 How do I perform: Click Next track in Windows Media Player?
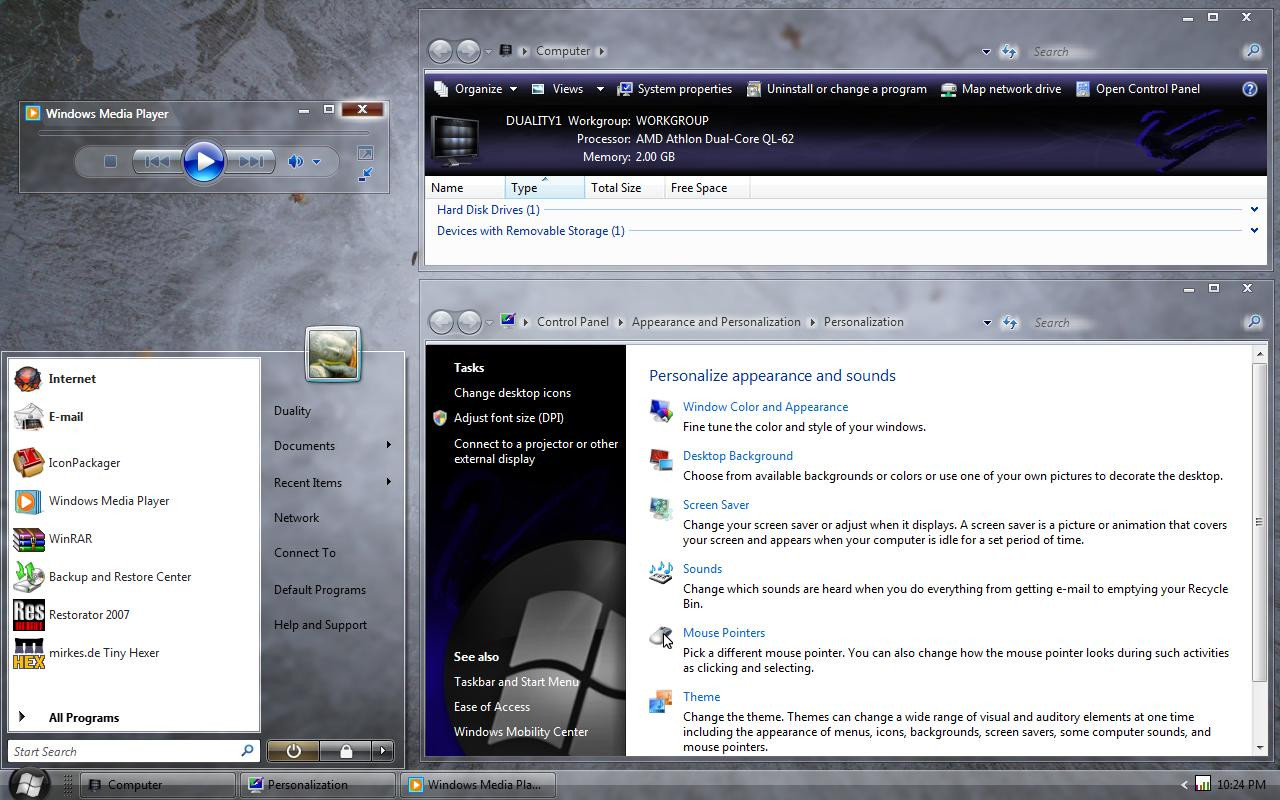point(250,161)
